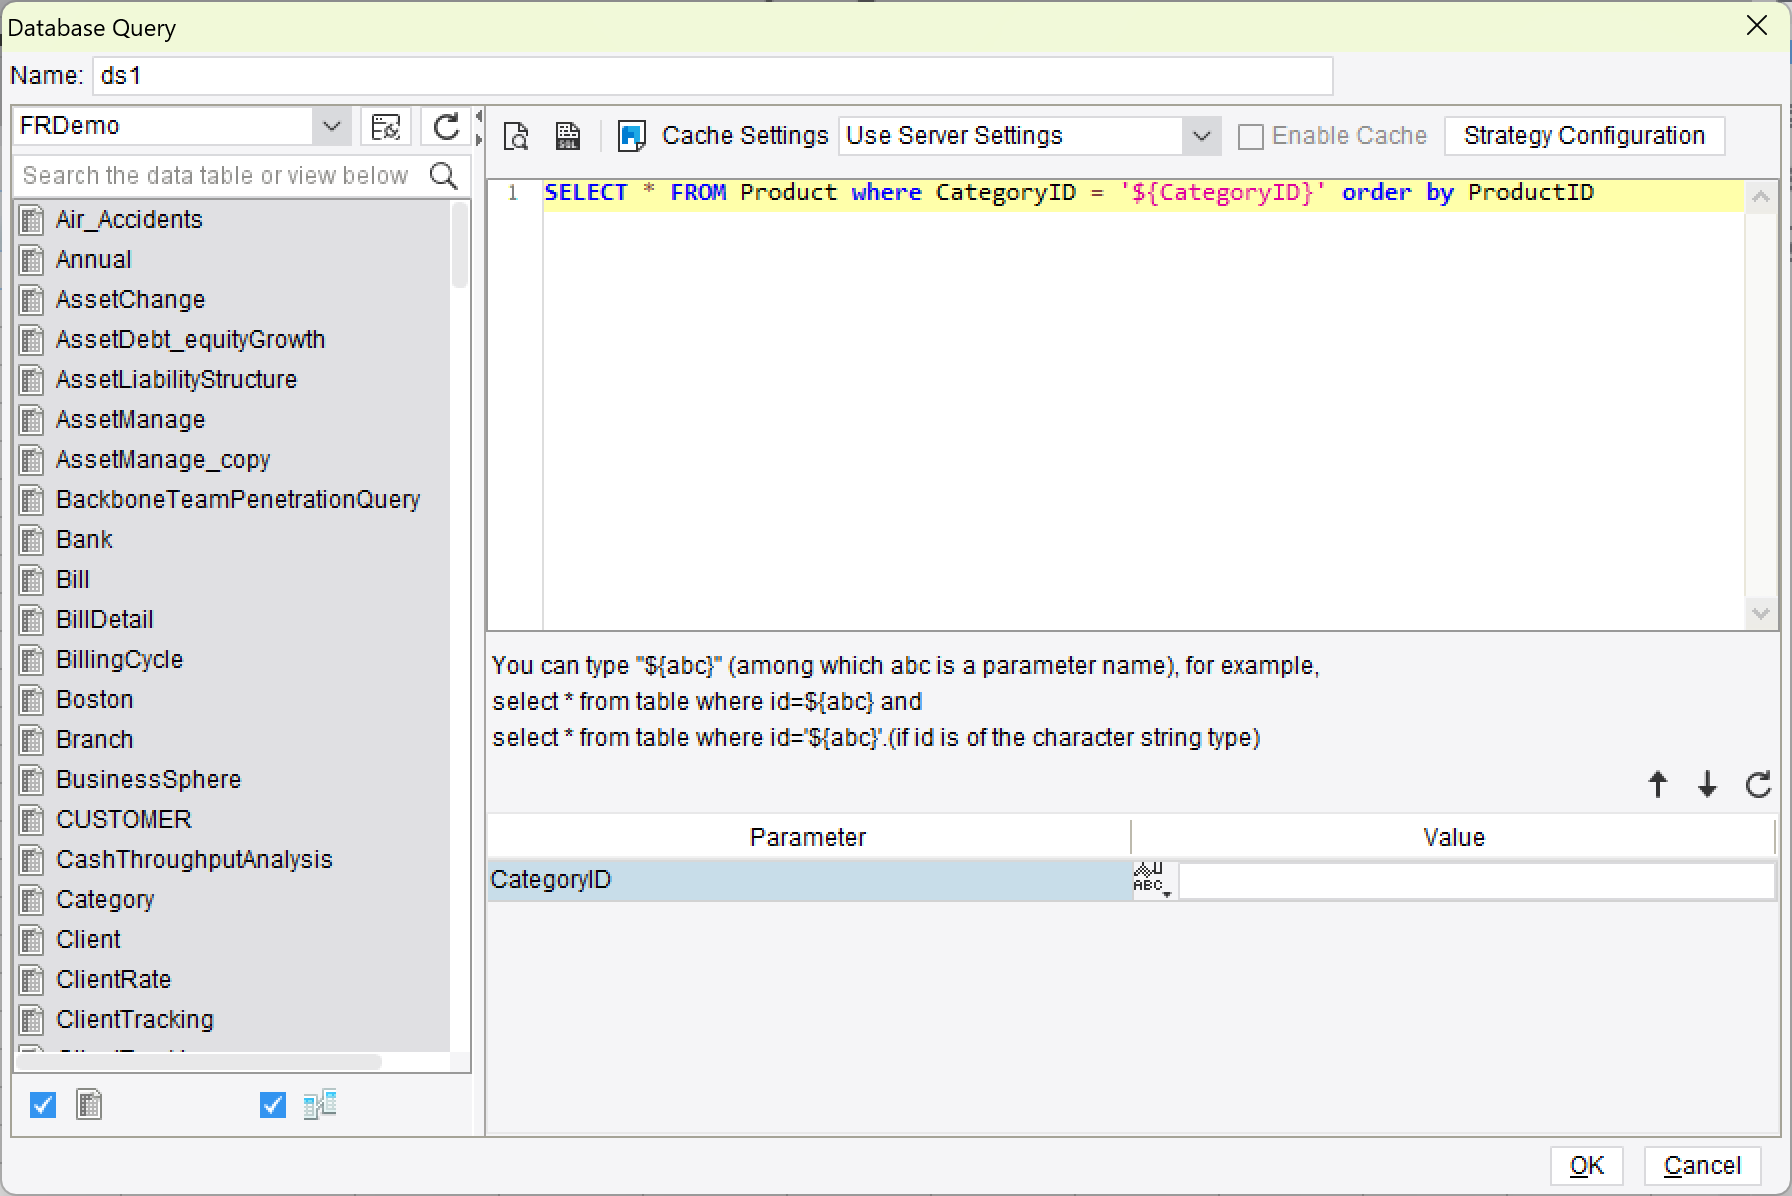Click the search magnifier in the table list
The width and height of the screenshot is (1792, 1196).
click(x=444, y=175)
